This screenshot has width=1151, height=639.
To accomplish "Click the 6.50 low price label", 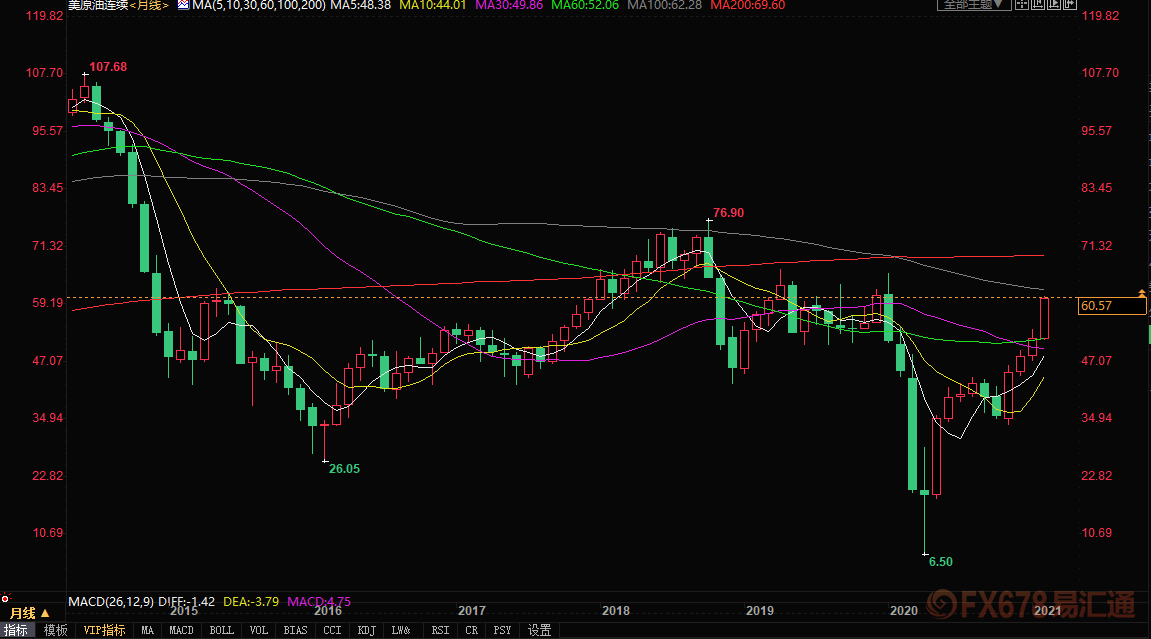I will (940, 562).
